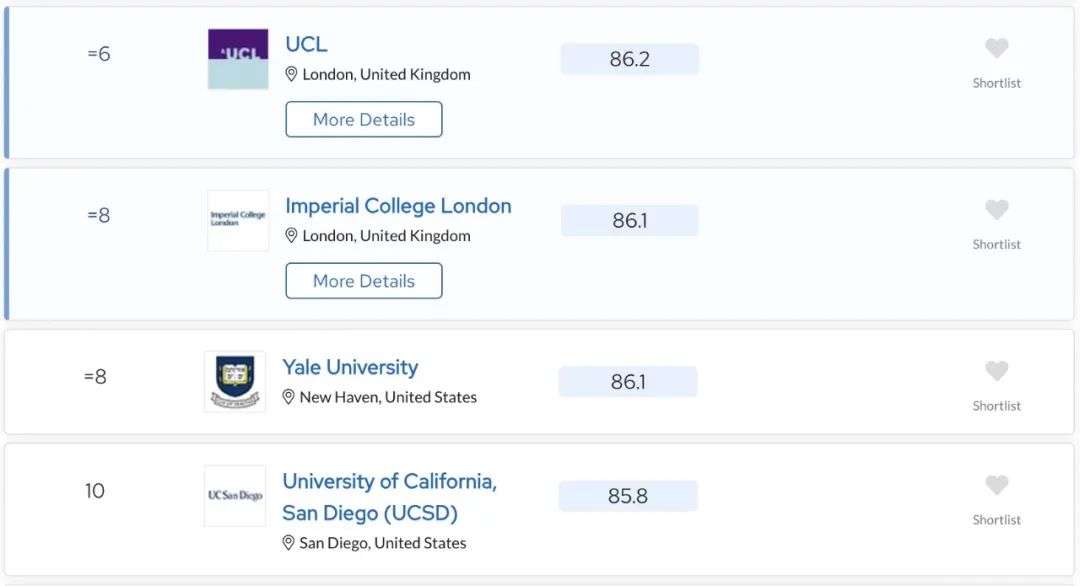This screenshot has width=1080, height=586.
Task: Click the location pin under UCL name
Action: (x=291, y=74)
